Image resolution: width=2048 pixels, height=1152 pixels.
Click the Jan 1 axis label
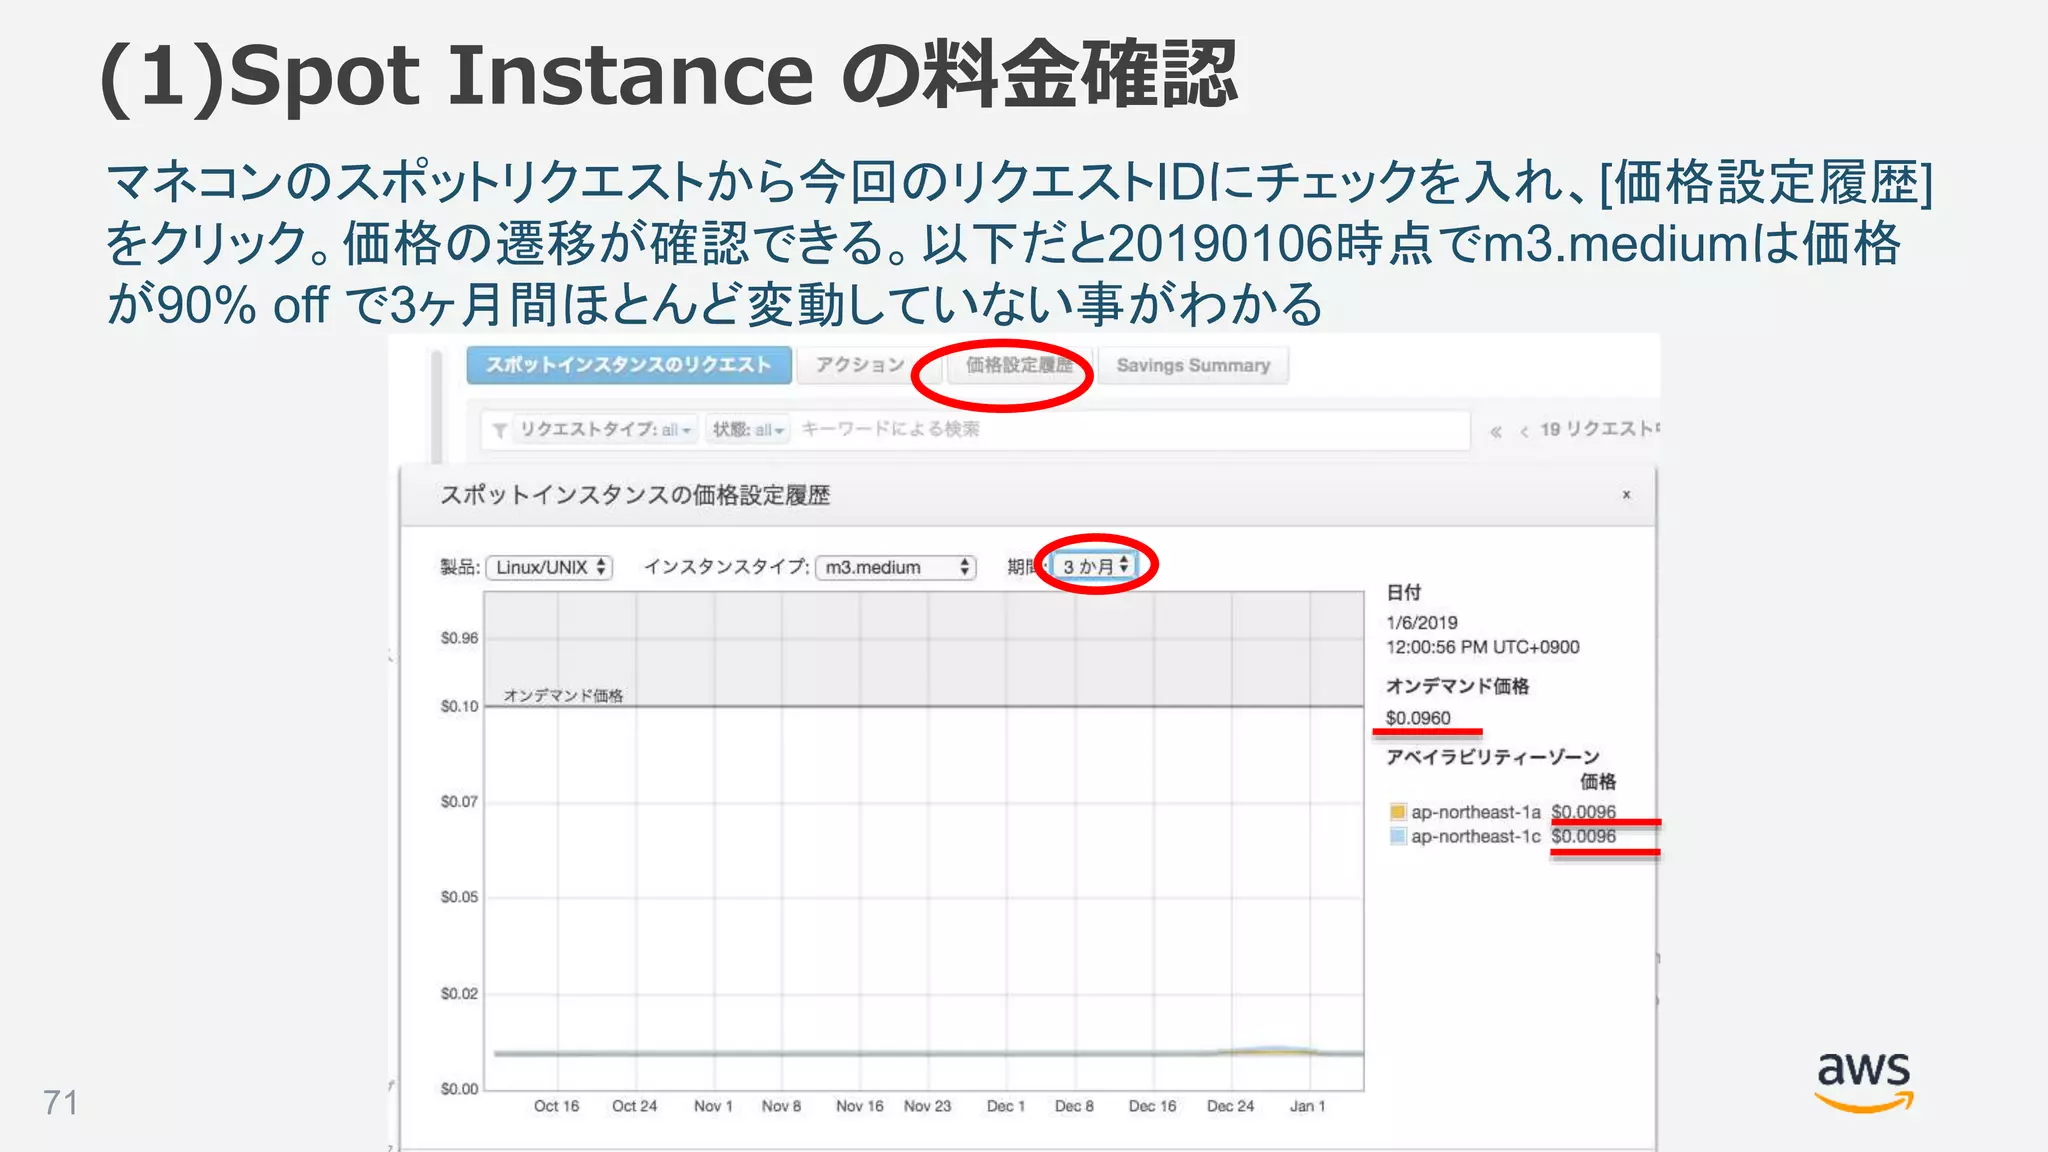(1307, 1106)
